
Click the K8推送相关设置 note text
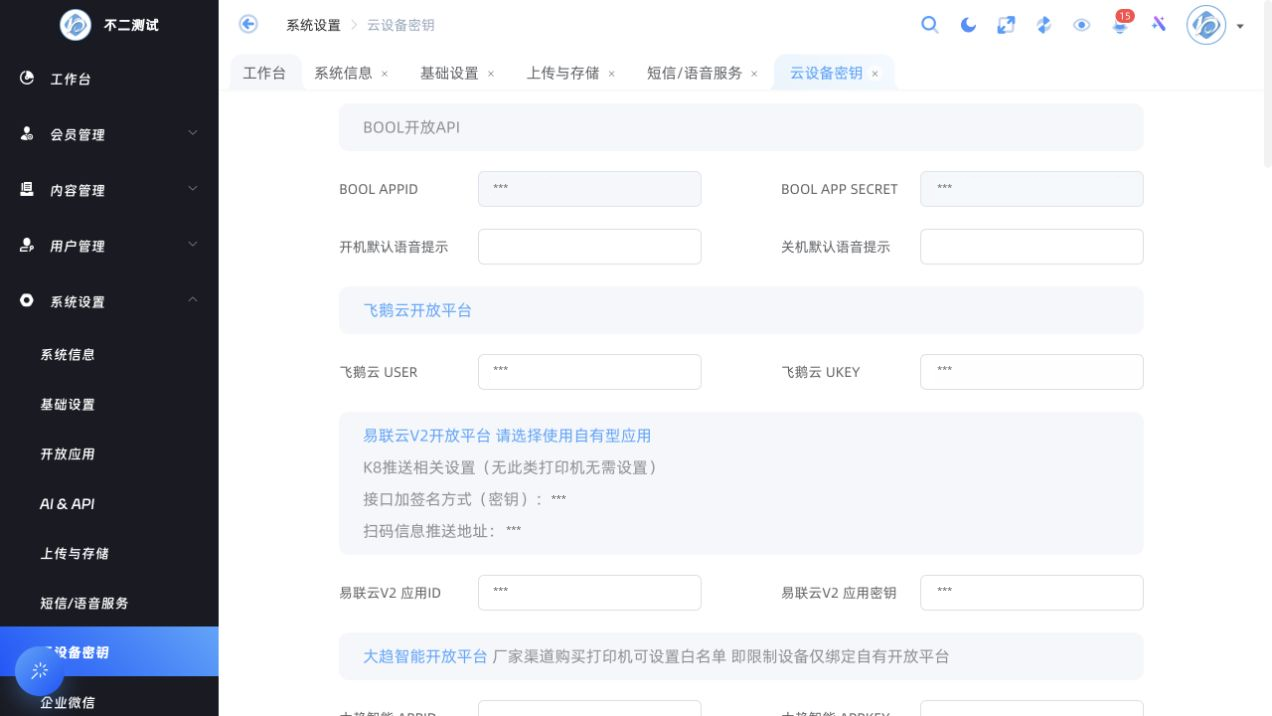510,468
